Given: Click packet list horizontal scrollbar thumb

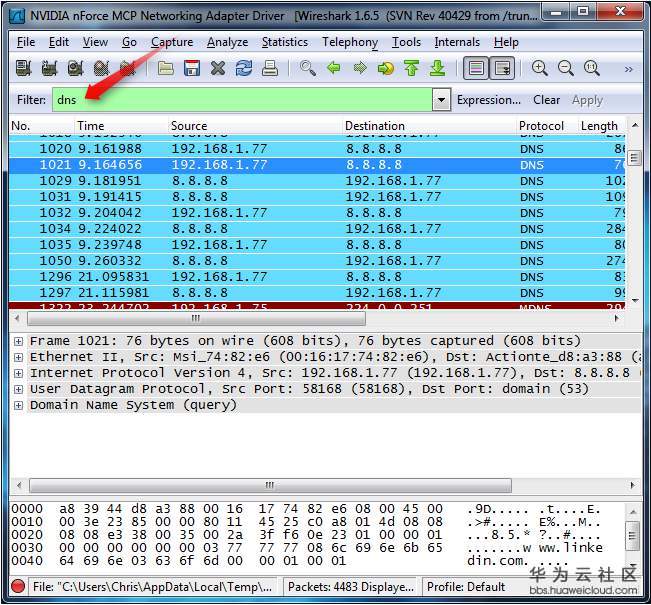Looking at the screenshot, I should click(196, 319).
